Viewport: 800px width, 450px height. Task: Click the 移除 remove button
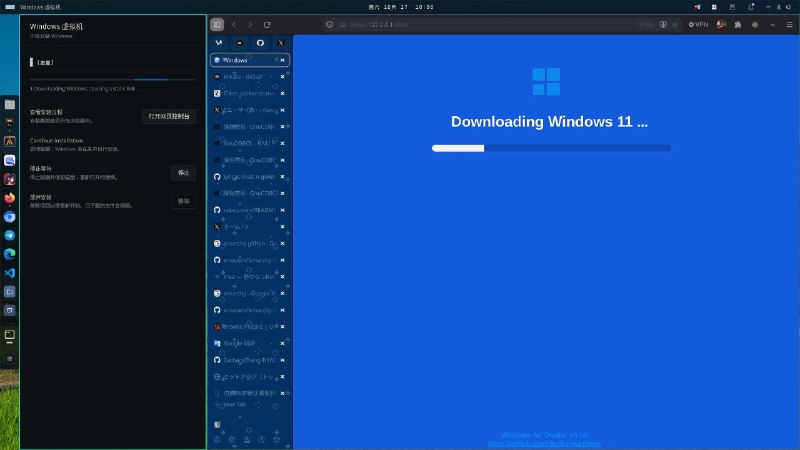point(183,201)
